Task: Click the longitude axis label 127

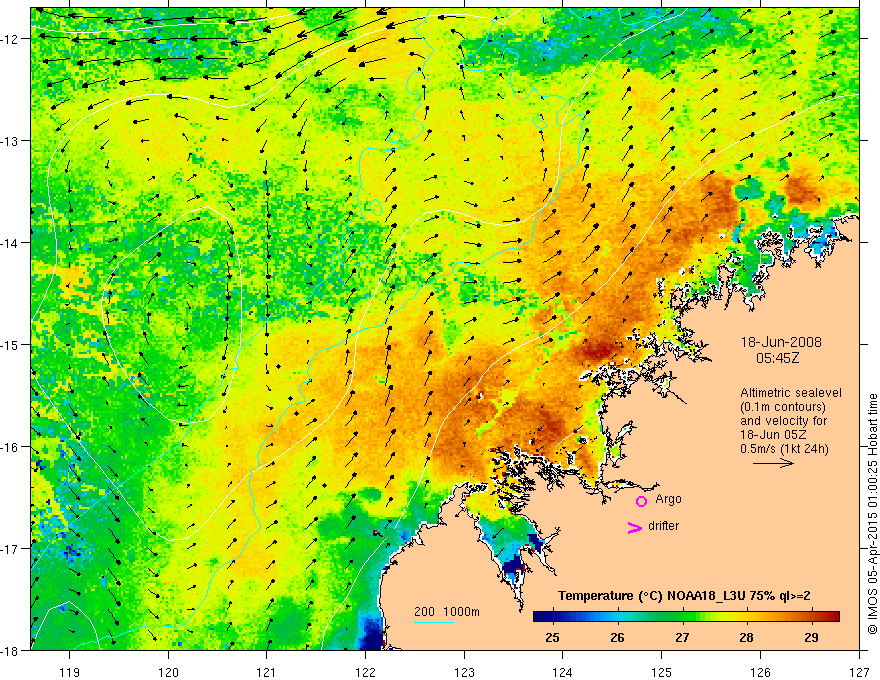Action: (859, 672)
